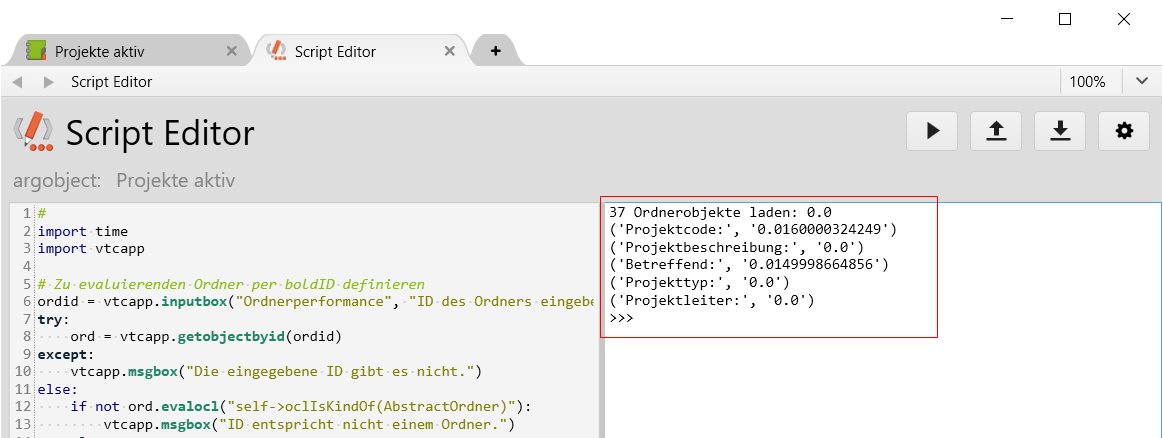
Task: Navigate forward with right arrow
Action: pos(48,82)
